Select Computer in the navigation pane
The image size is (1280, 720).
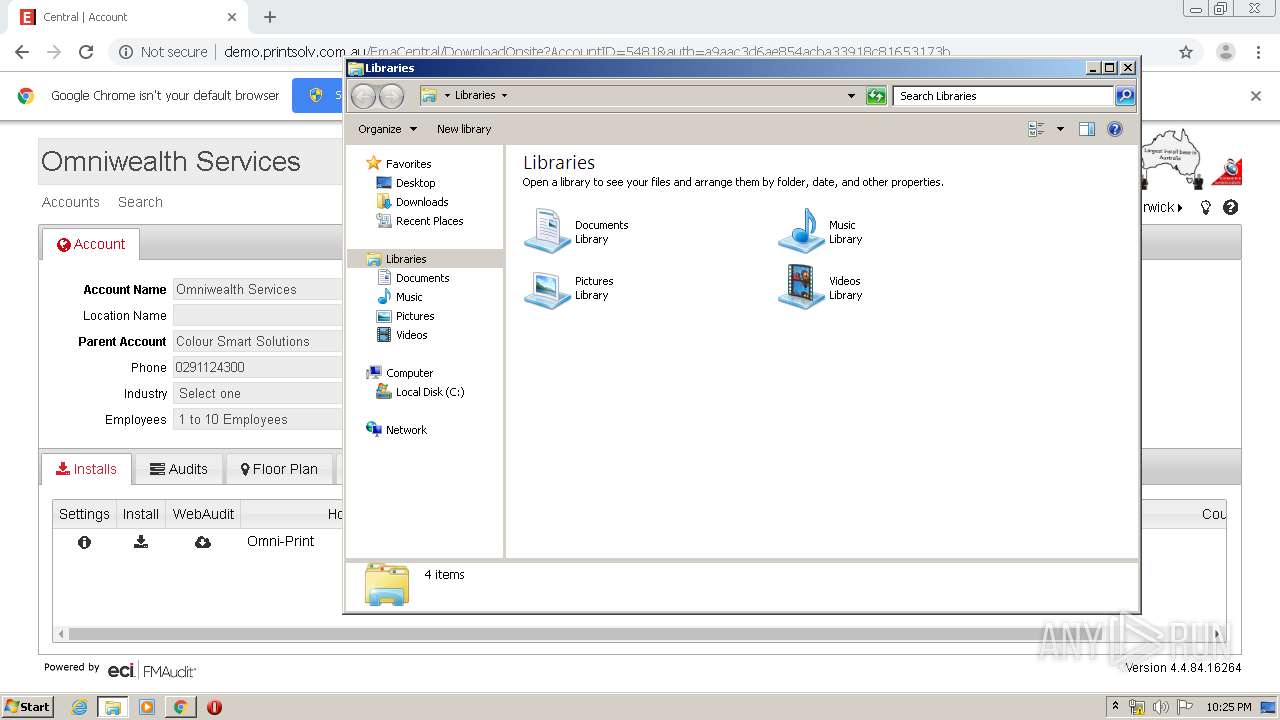409,373
